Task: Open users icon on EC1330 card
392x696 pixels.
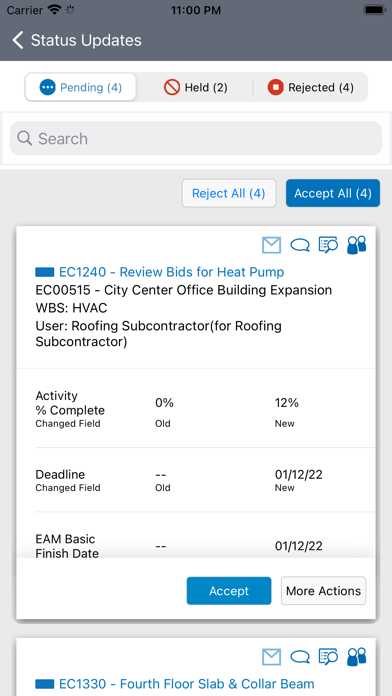Action: [x=356, y=657]
